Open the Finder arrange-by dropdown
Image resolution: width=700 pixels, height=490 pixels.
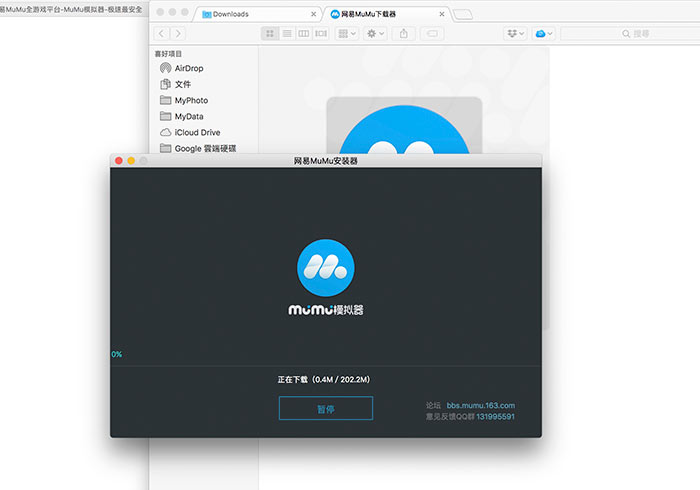[x=347, y=33]
